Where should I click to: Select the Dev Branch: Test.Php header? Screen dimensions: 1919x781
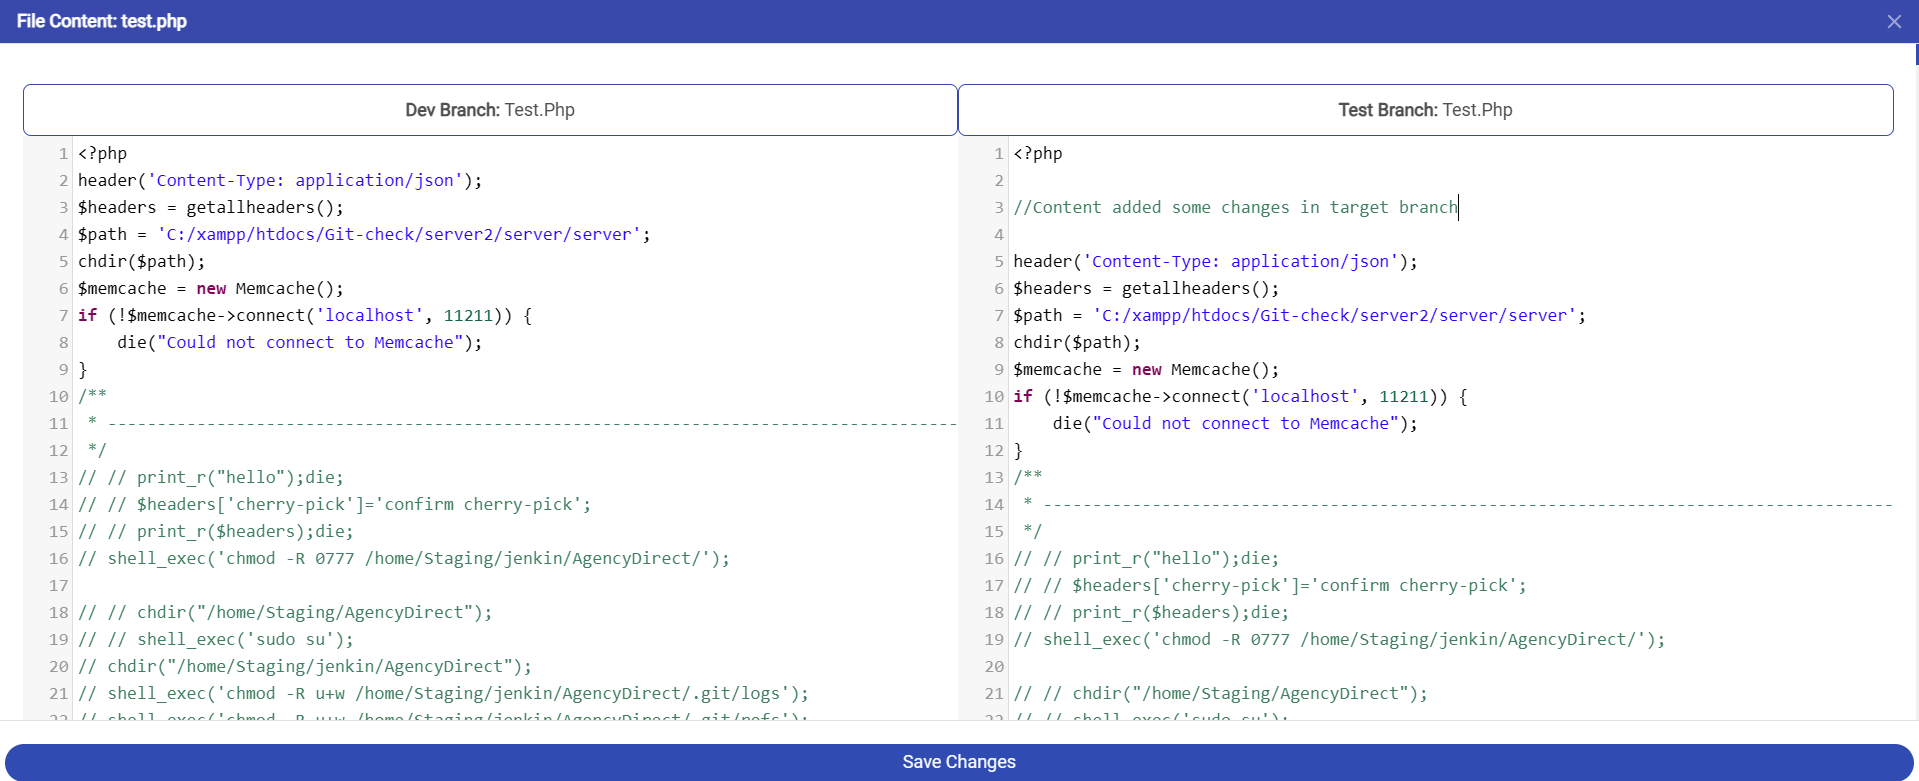tap(490, 110)
